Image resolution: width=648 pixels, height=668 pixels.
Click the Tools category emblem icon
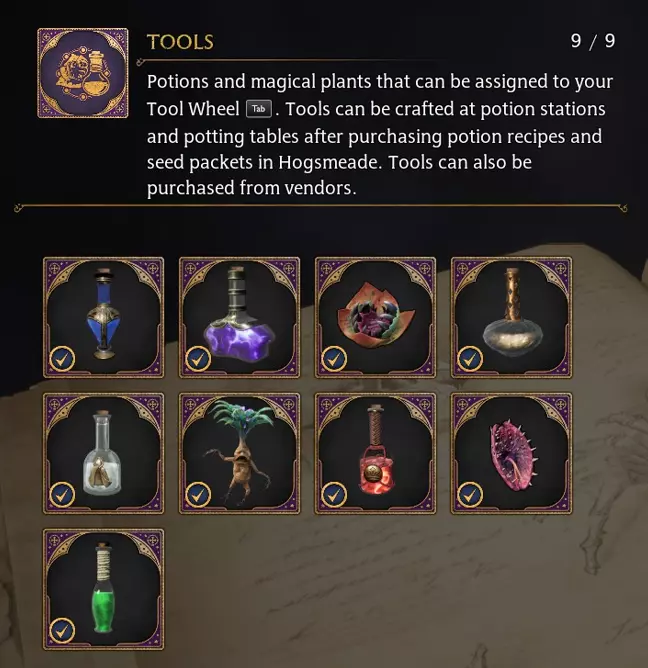(83, 73)
